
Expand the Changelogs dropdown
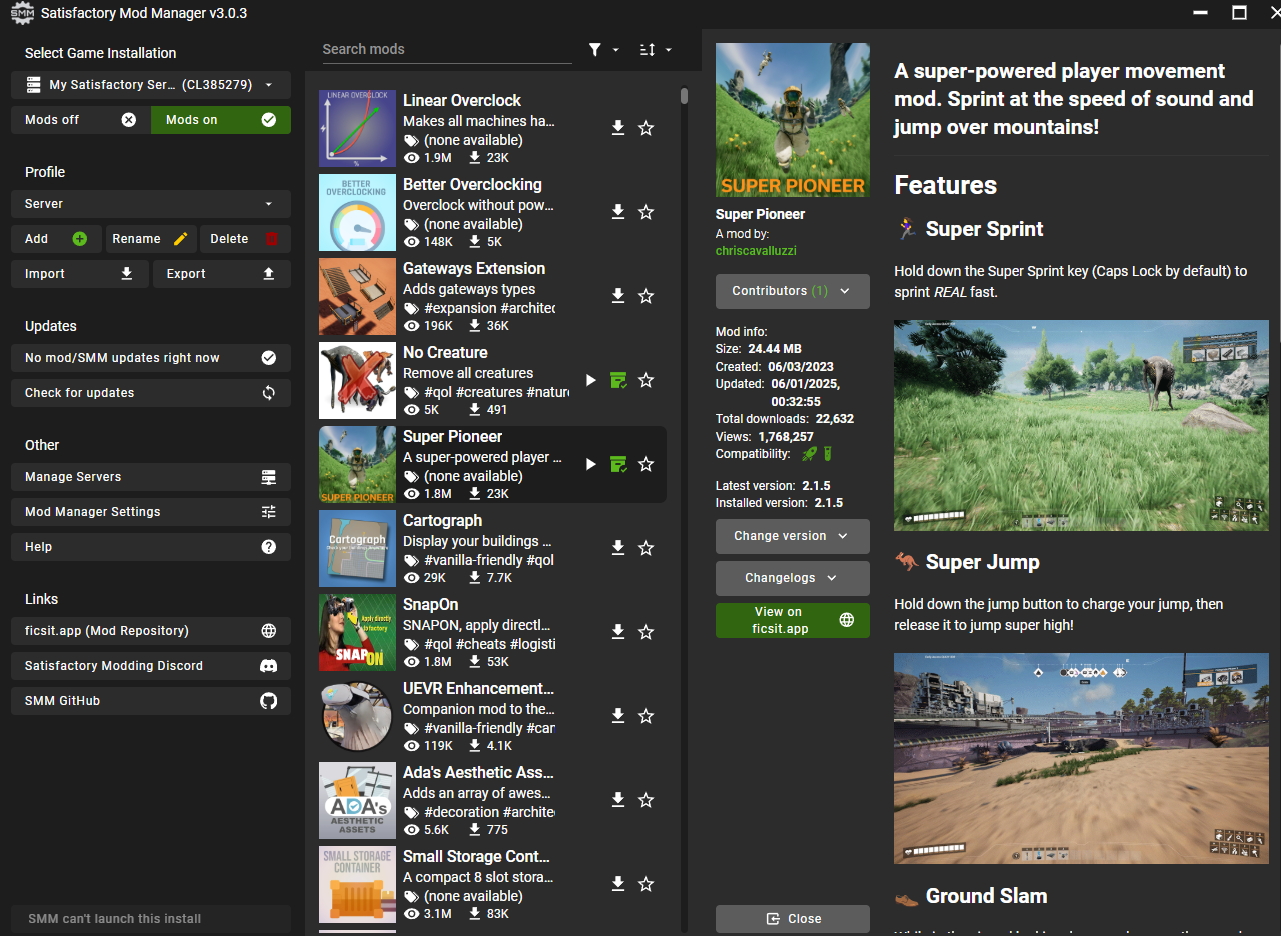click(793, 578)
